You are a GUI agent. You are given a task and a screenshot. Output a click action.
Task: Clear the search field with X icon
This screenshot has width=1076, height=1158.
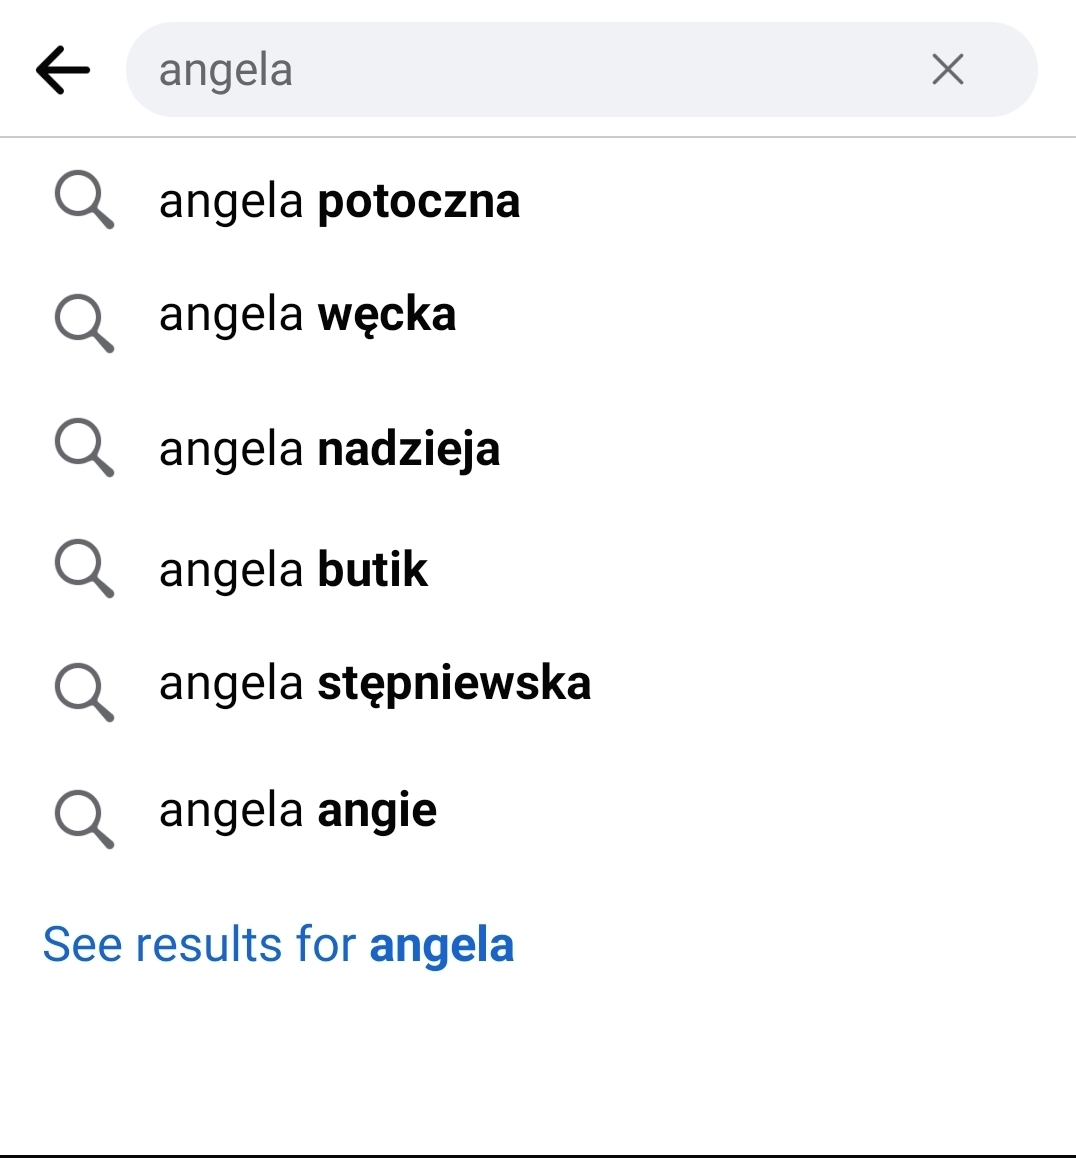(x=947, y=70)
